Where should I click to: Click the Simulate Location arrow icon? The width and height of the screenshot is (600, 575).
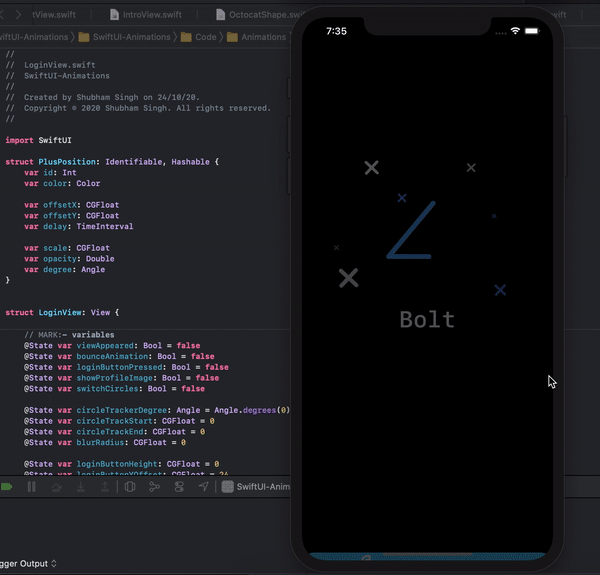204,487
